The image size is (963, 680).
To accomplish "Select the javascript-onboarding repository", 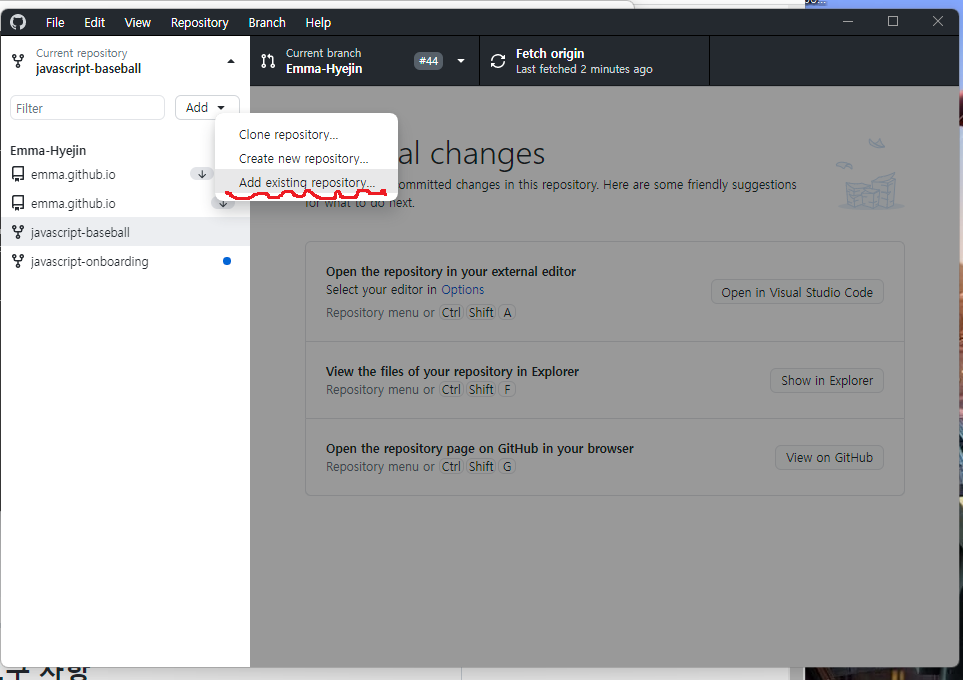I will [x=125, y=261].
